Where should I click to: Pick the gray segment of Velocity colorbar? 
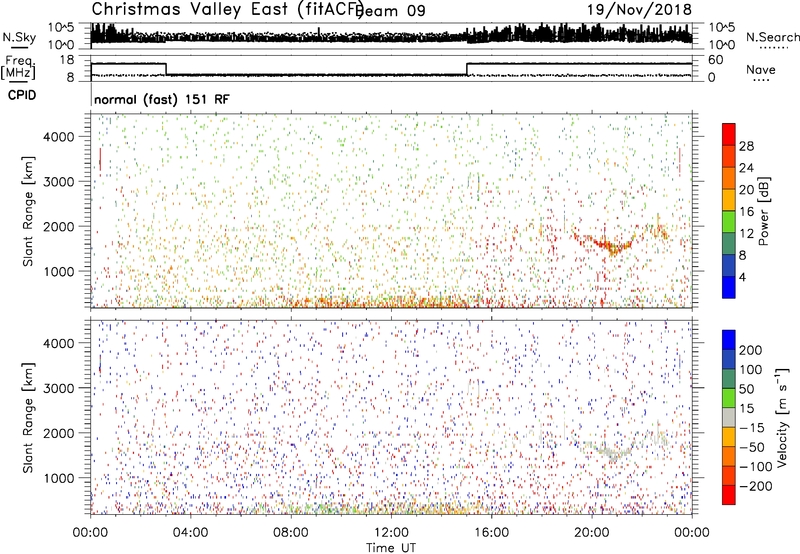click(x=729, y=418)
